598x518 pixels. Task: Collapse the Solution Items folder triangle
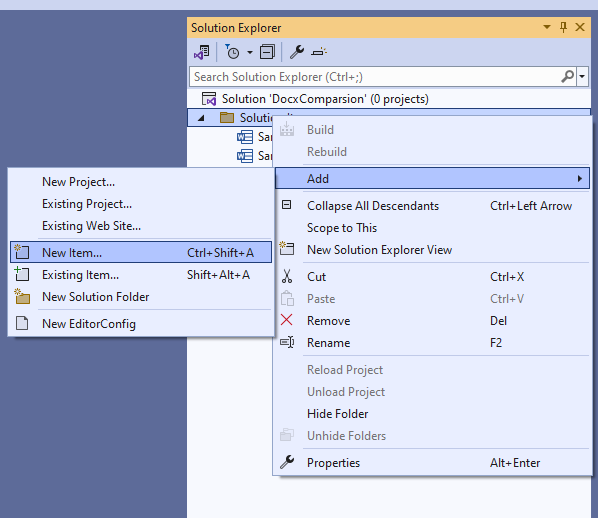pos(201,118)
